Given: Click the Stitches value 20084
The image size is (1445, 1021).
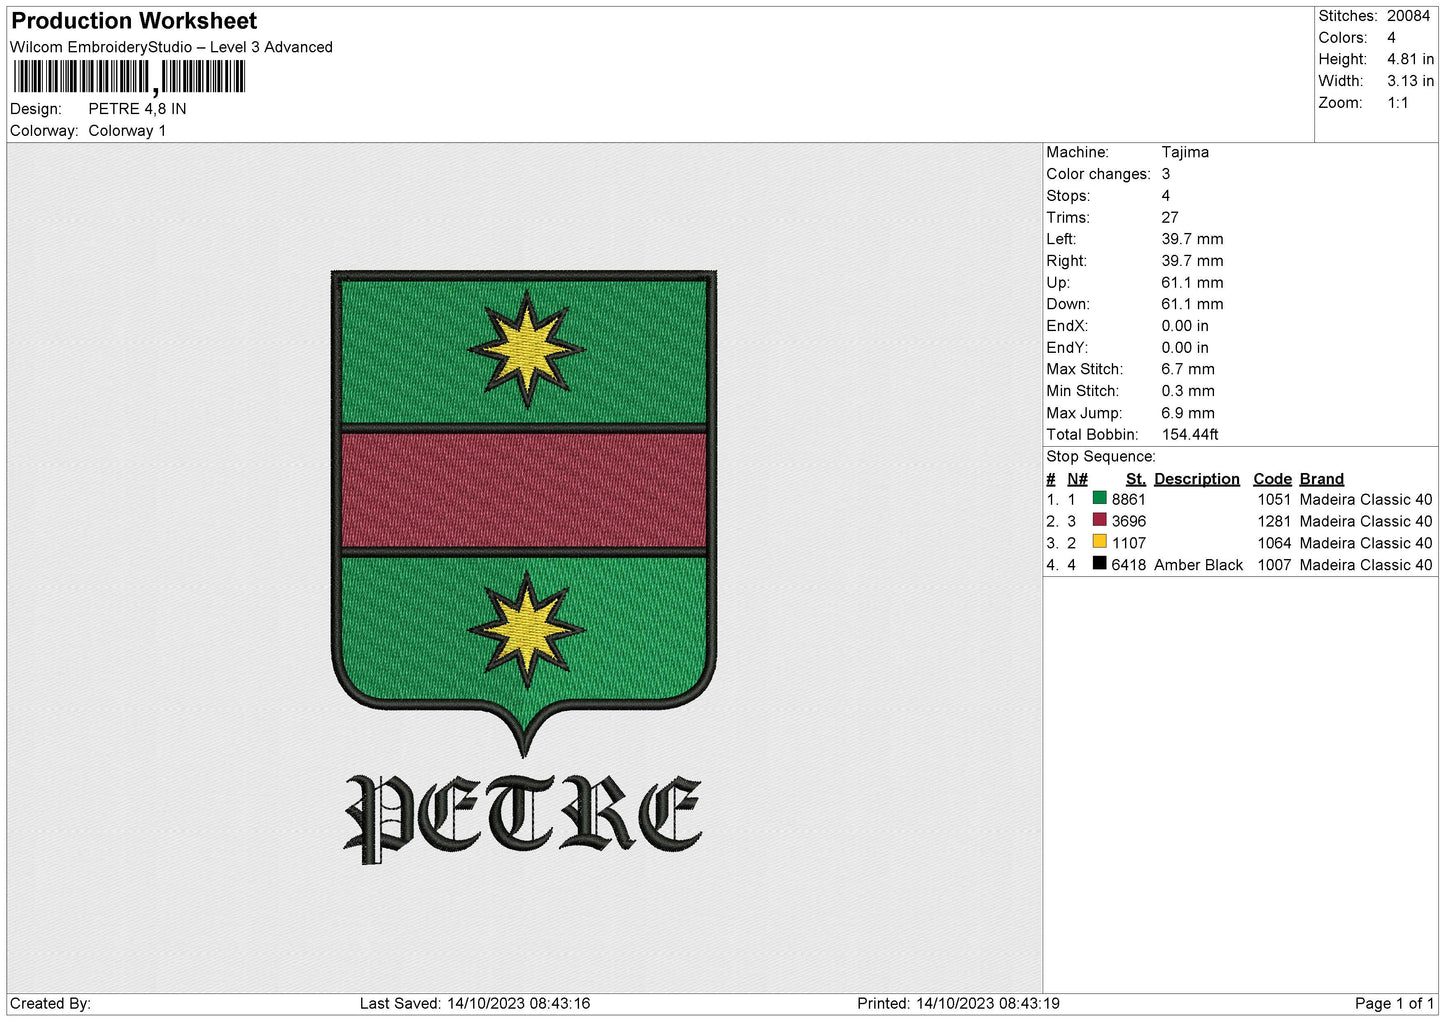Looking at the screenshot, I should [1408, 16].
